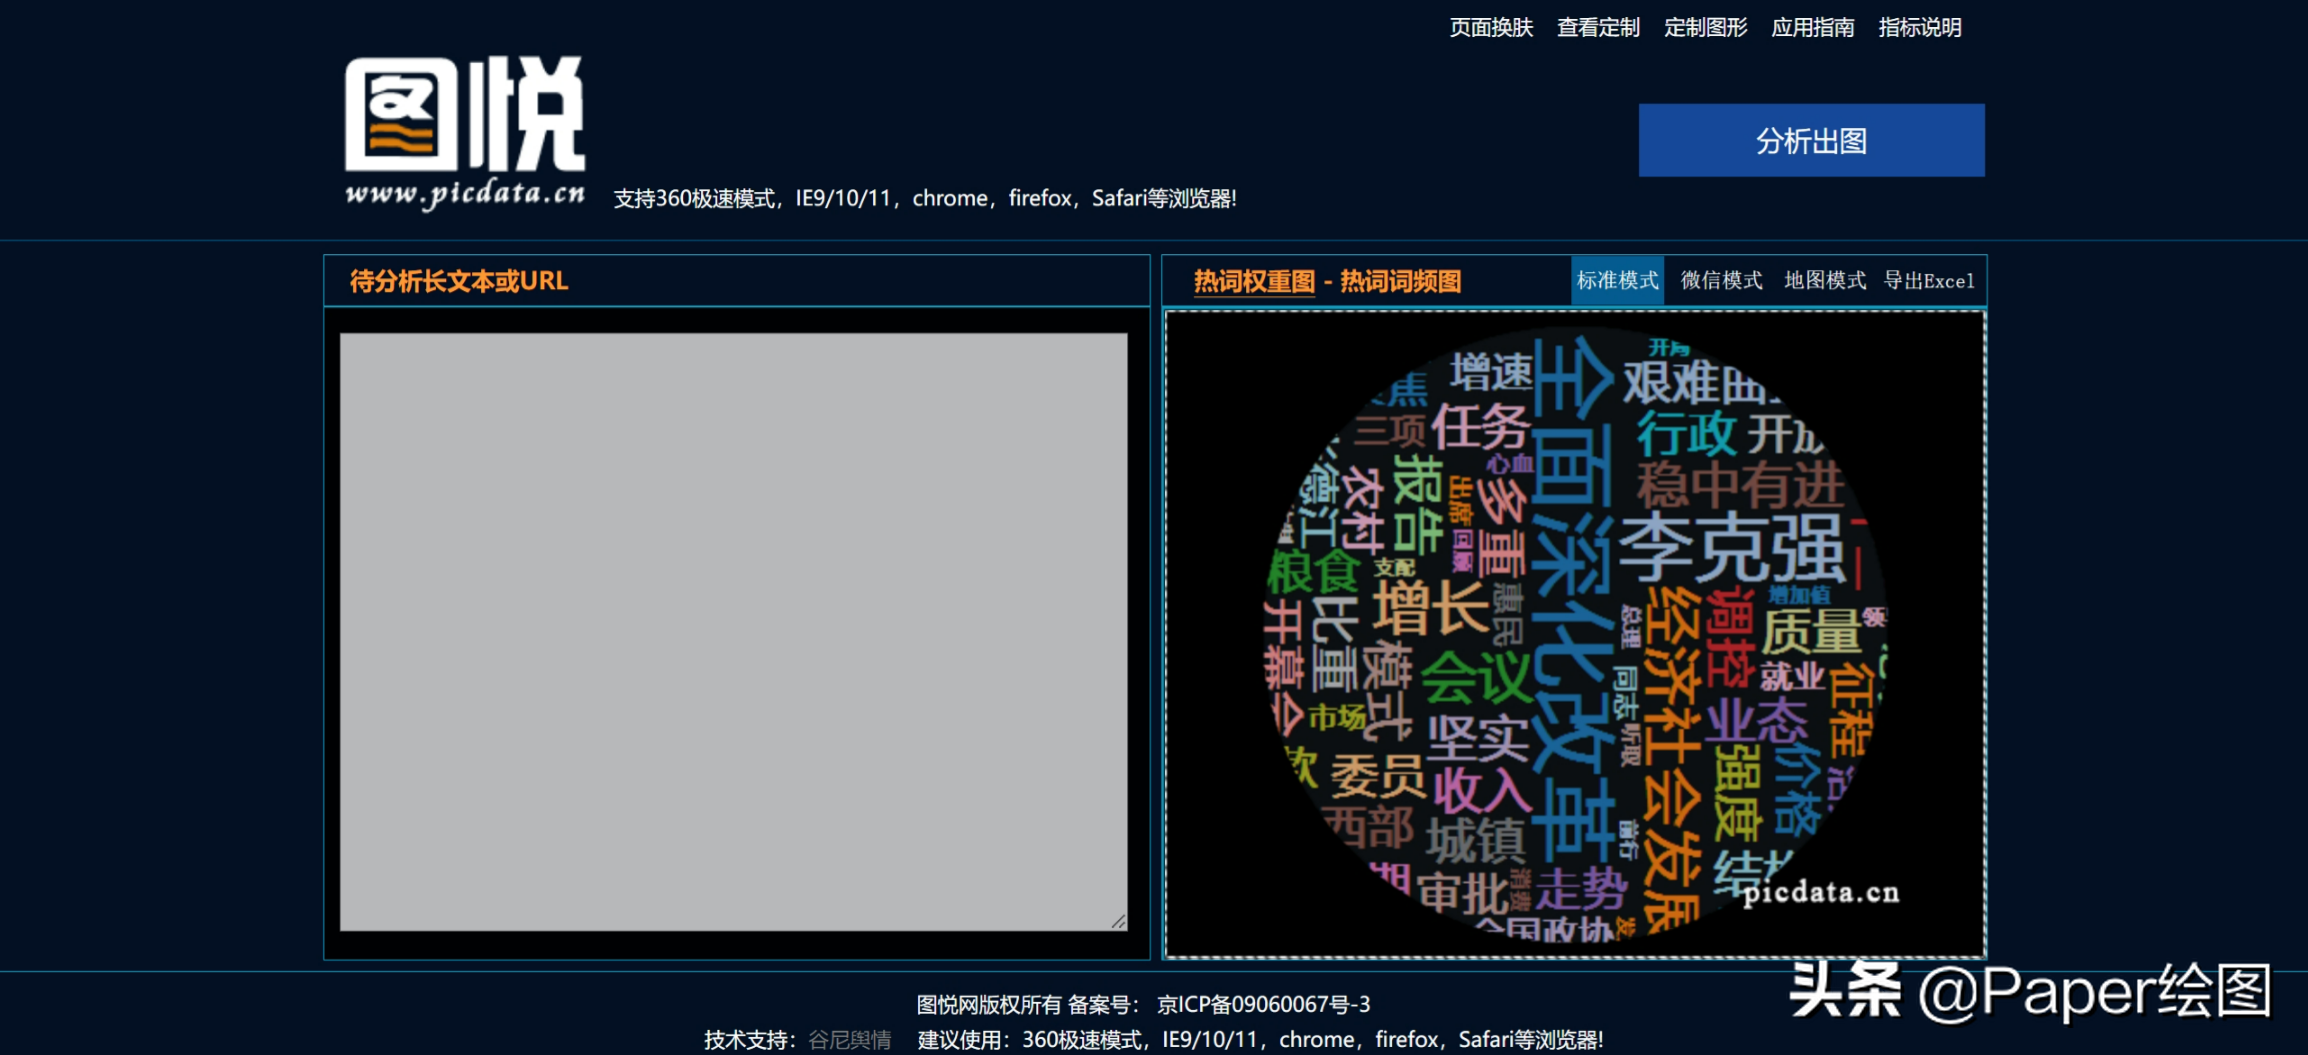Image resolution: width=2308 pixels, height=1055 pixels.
Task: Open the 页面换肤 skin option
Action: (1489, 27)
